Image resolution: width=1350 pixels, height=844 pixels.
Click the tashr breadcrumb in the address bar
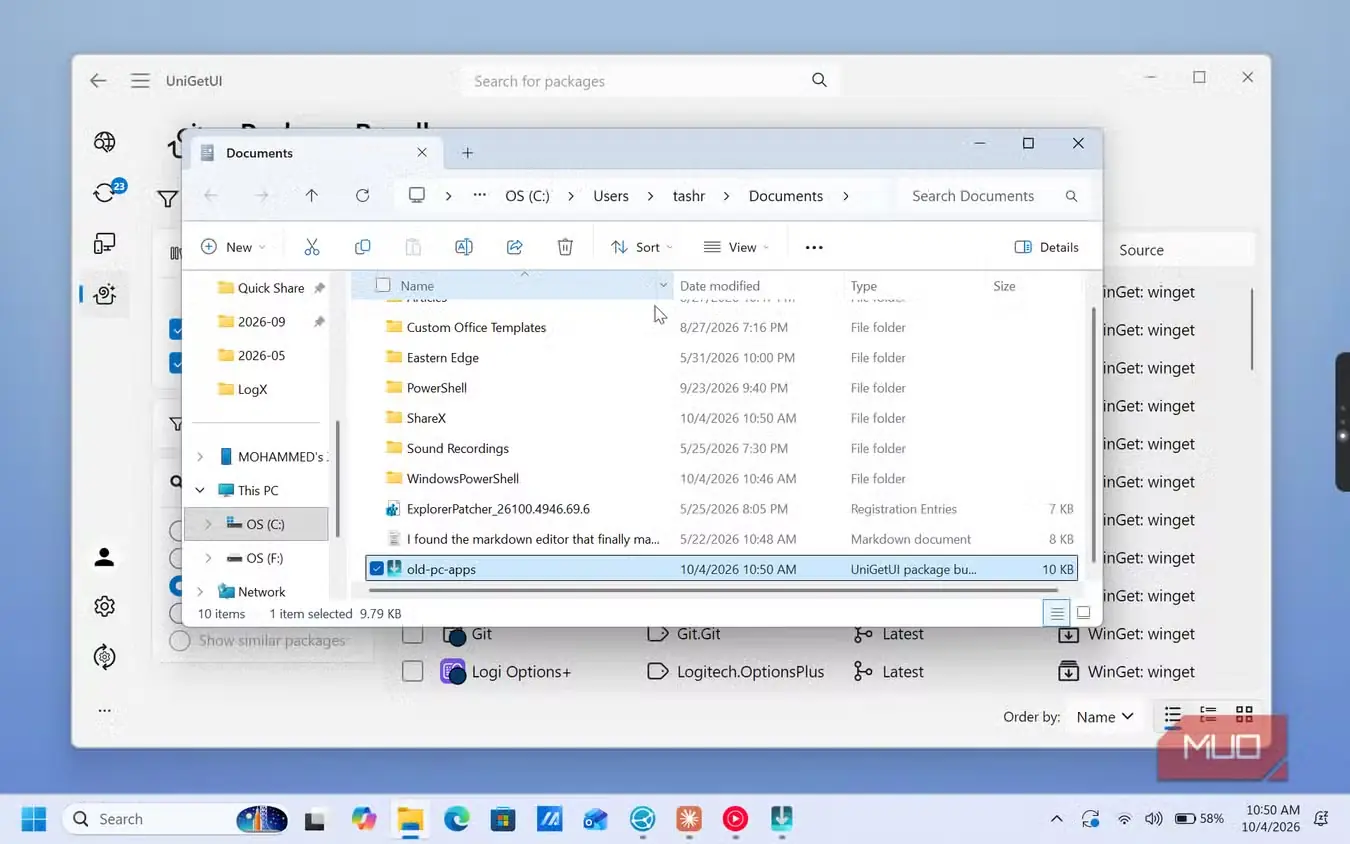[689, 196]
